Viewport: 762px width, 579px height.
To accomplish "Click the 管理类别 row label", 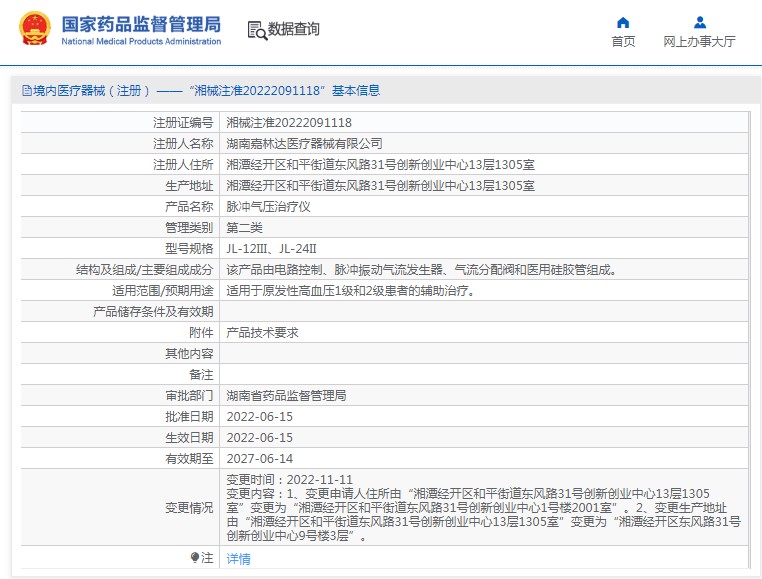I will point(189,228).
